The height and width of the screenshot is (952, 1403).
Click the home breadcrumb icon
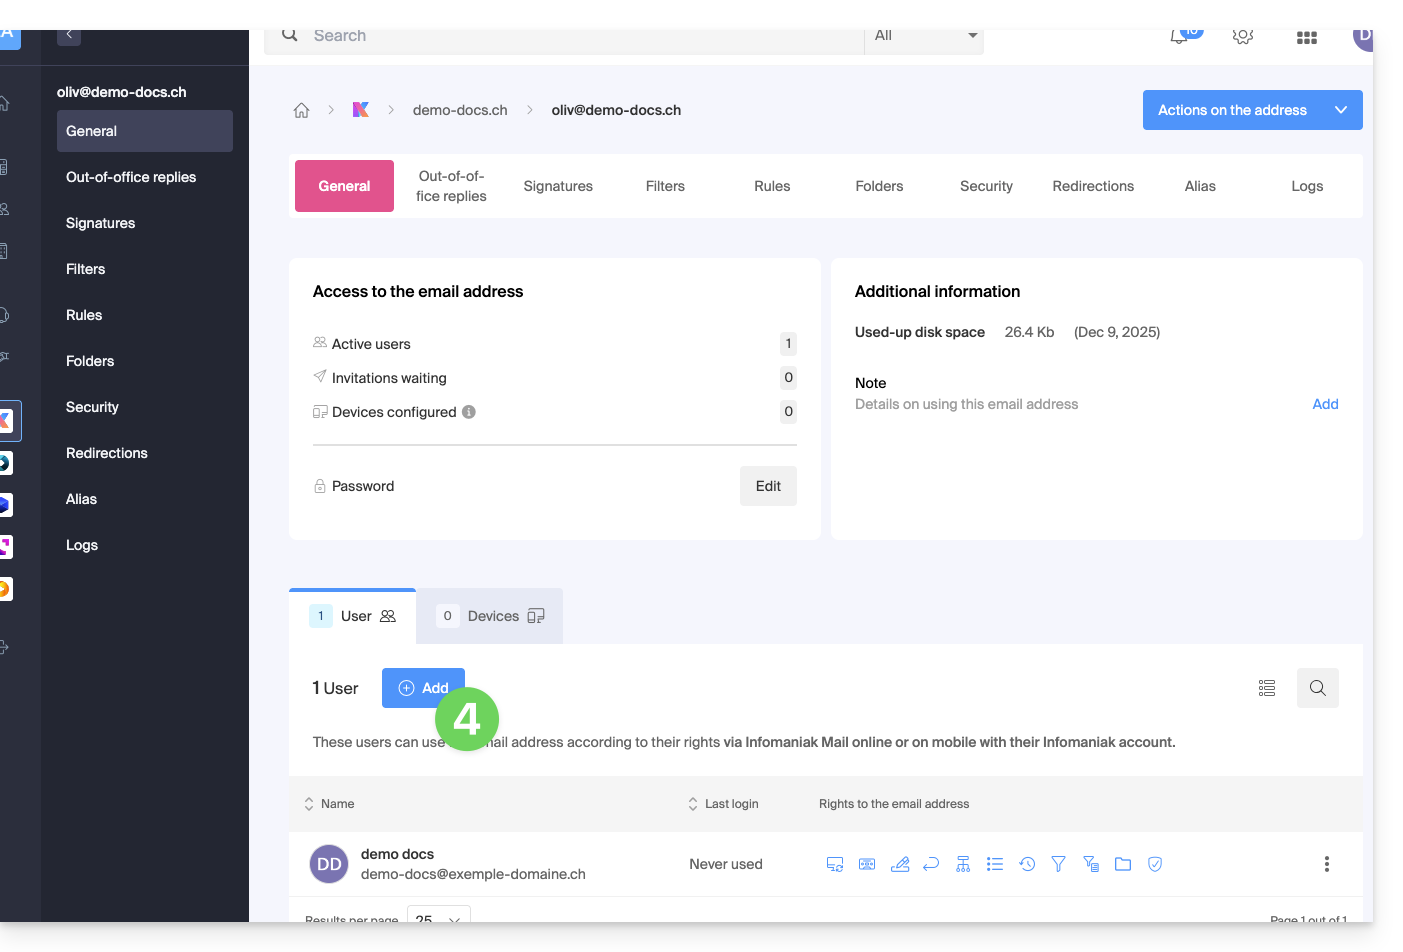coord(301,110)
